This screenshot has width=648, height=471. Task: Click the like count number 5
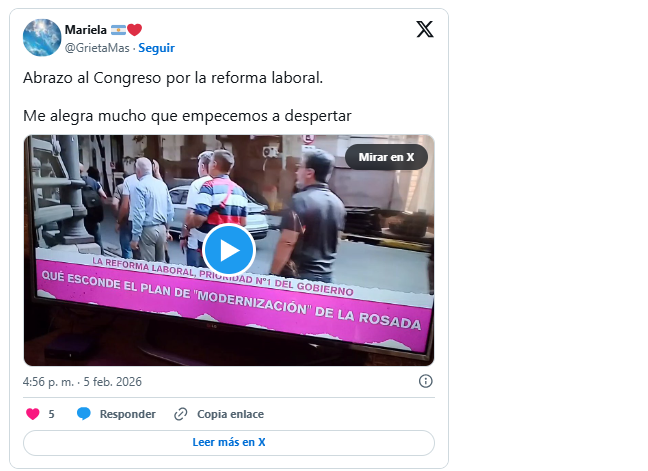(51, 414)
